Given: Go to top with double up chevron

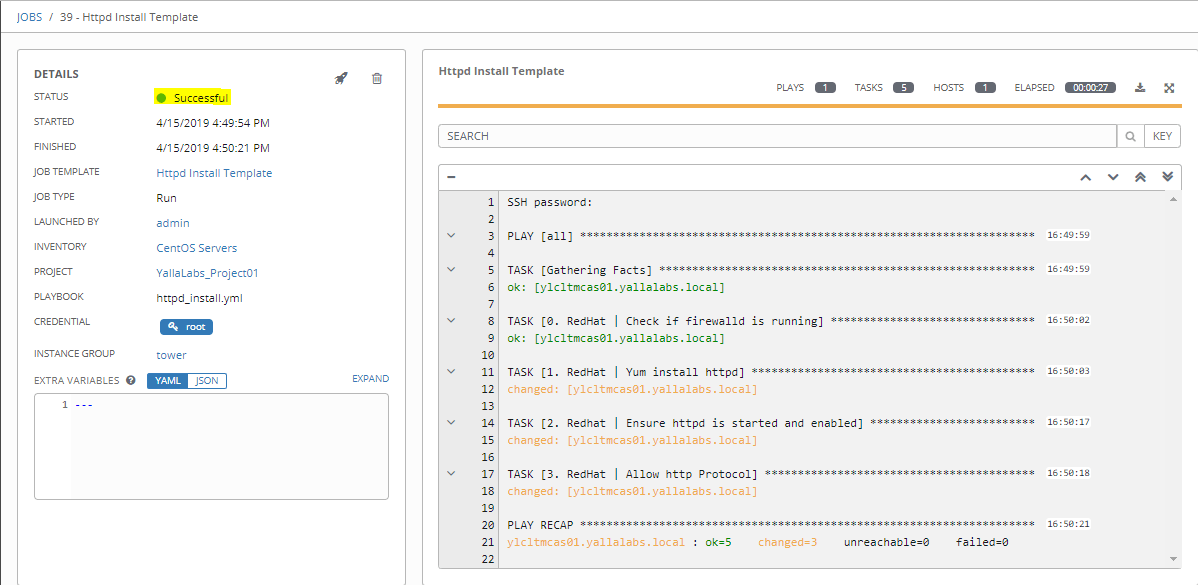Looking at the screenshot, I should [1140, 177].
